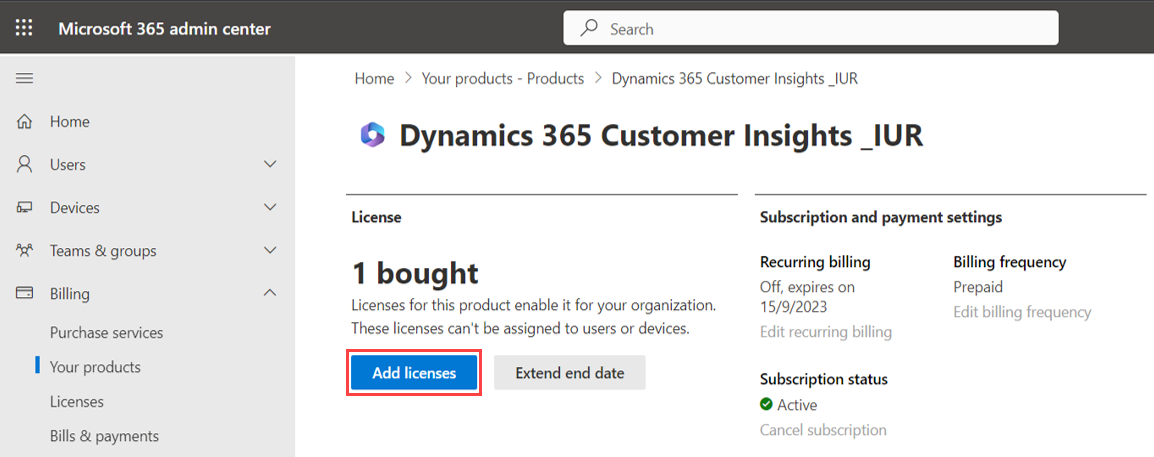Expand the Devices section chevron
This screenshot has height=457, width=1154.
coord(270,207)
